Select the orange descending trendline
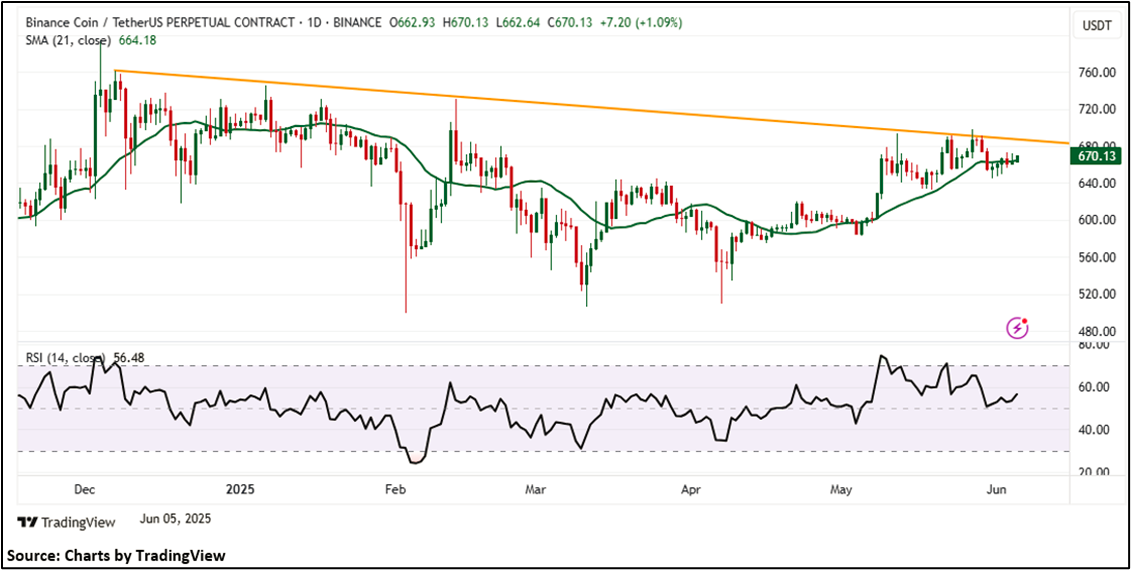This screenshot has width=1131, height=570. (591, 107)
